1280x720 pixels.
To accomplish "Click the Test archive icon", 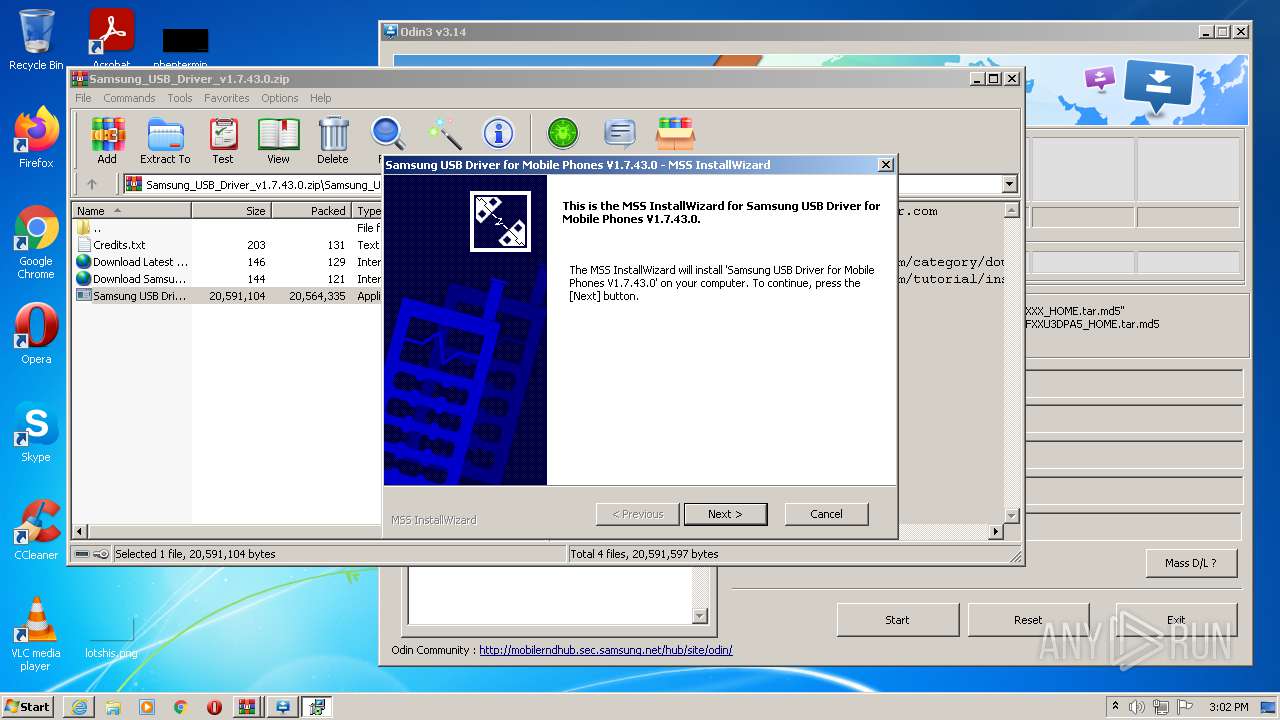I will tap(223, 140).
